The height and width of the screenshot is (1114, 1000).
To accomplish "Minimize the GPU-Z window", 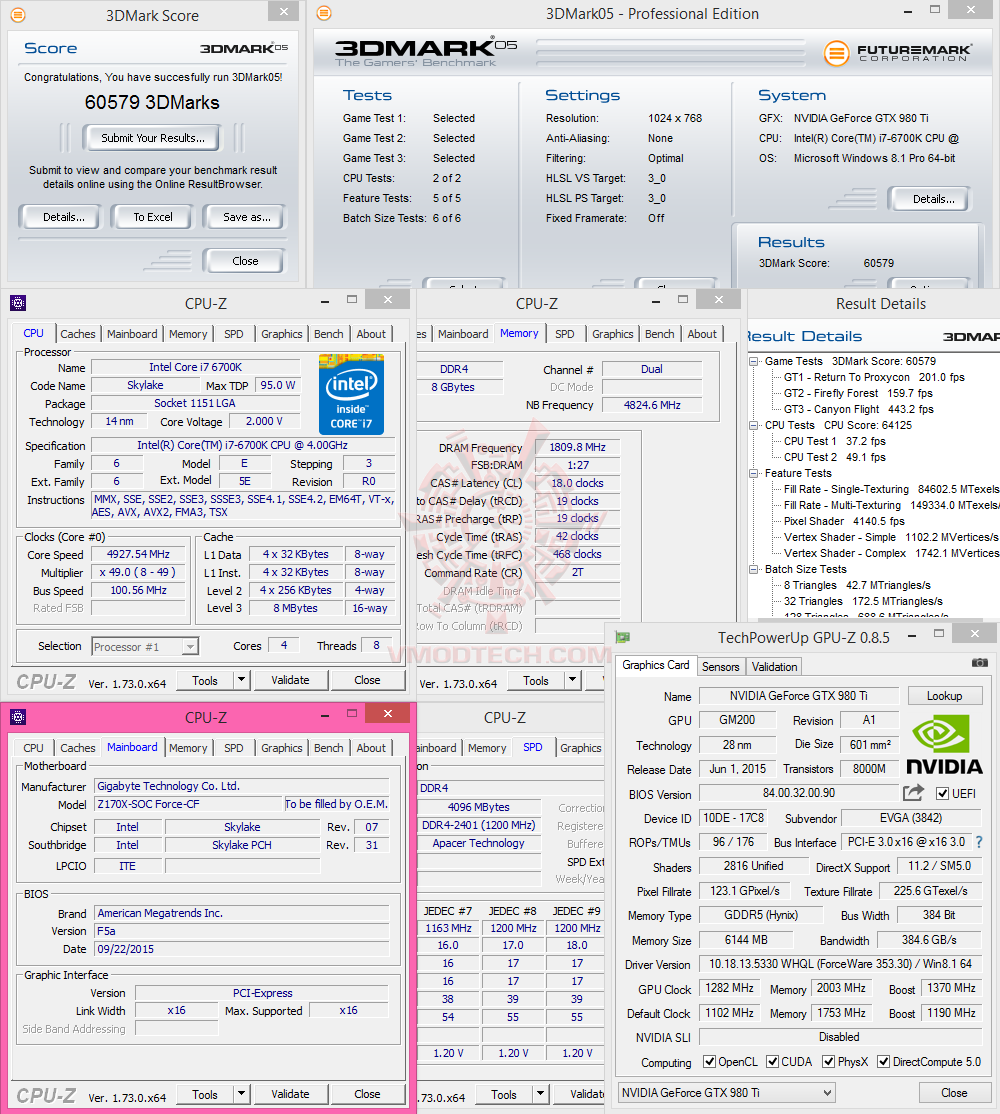I will [911, 637].
